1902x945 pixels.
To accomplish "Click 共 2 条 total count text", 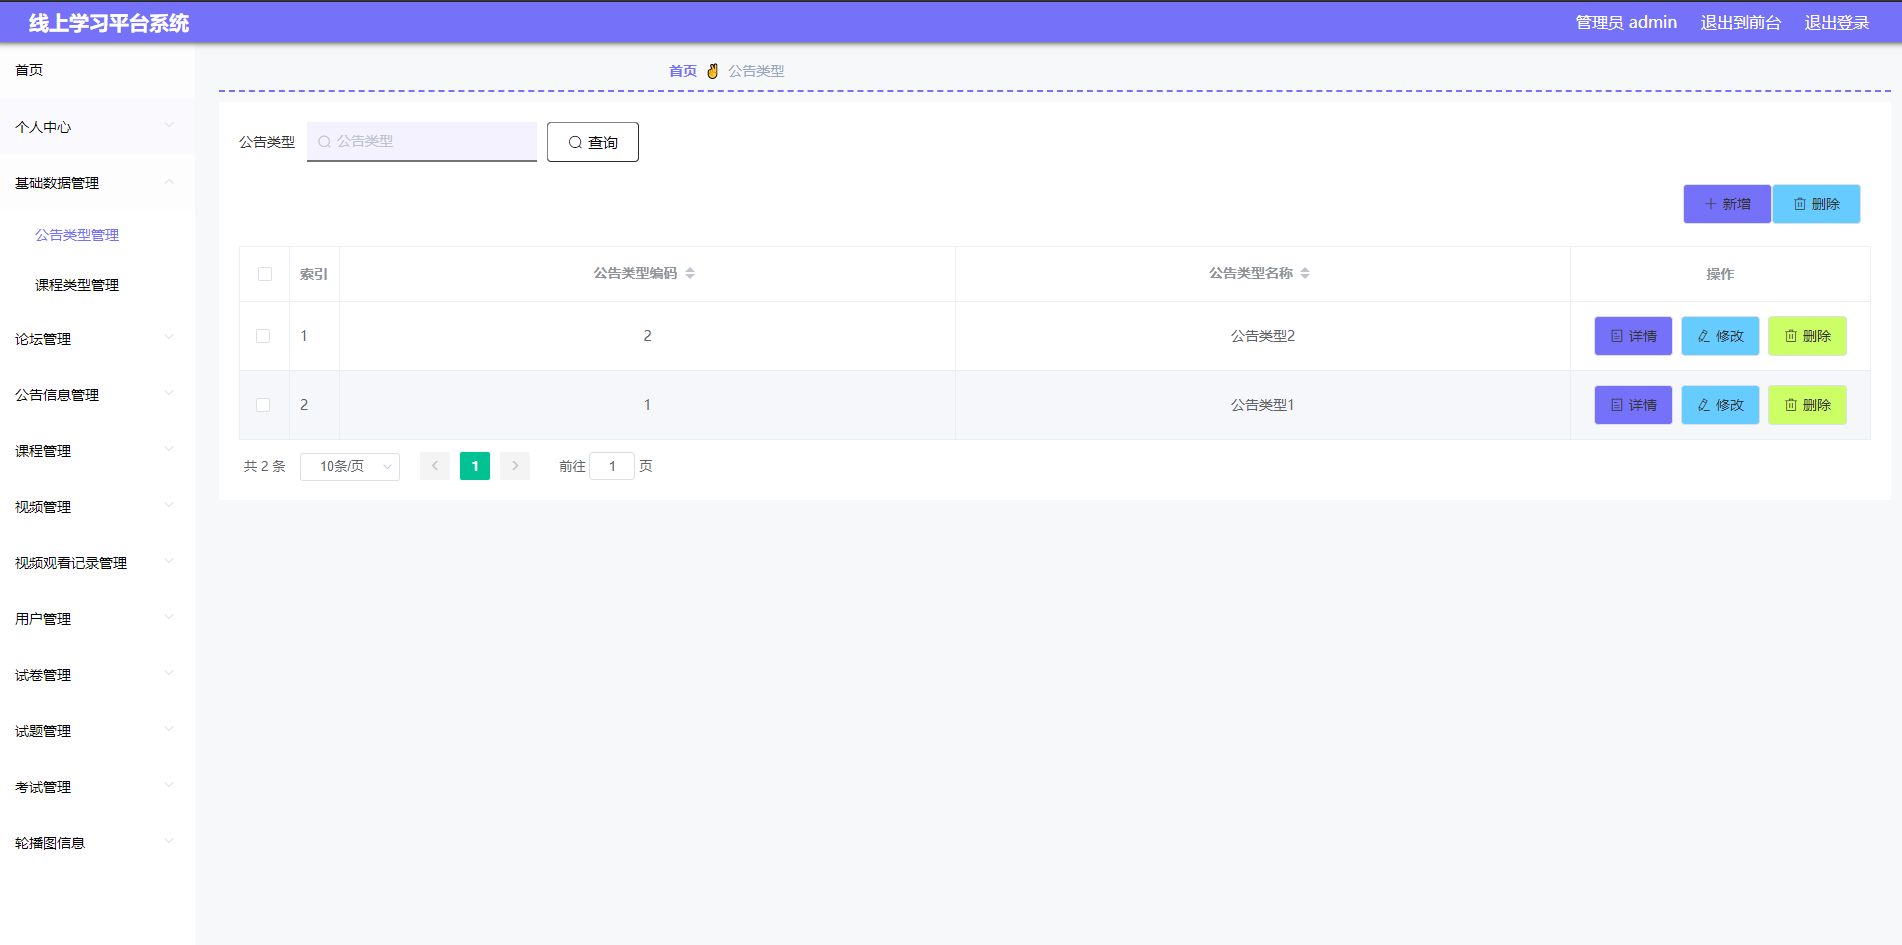I will point(265,466).
